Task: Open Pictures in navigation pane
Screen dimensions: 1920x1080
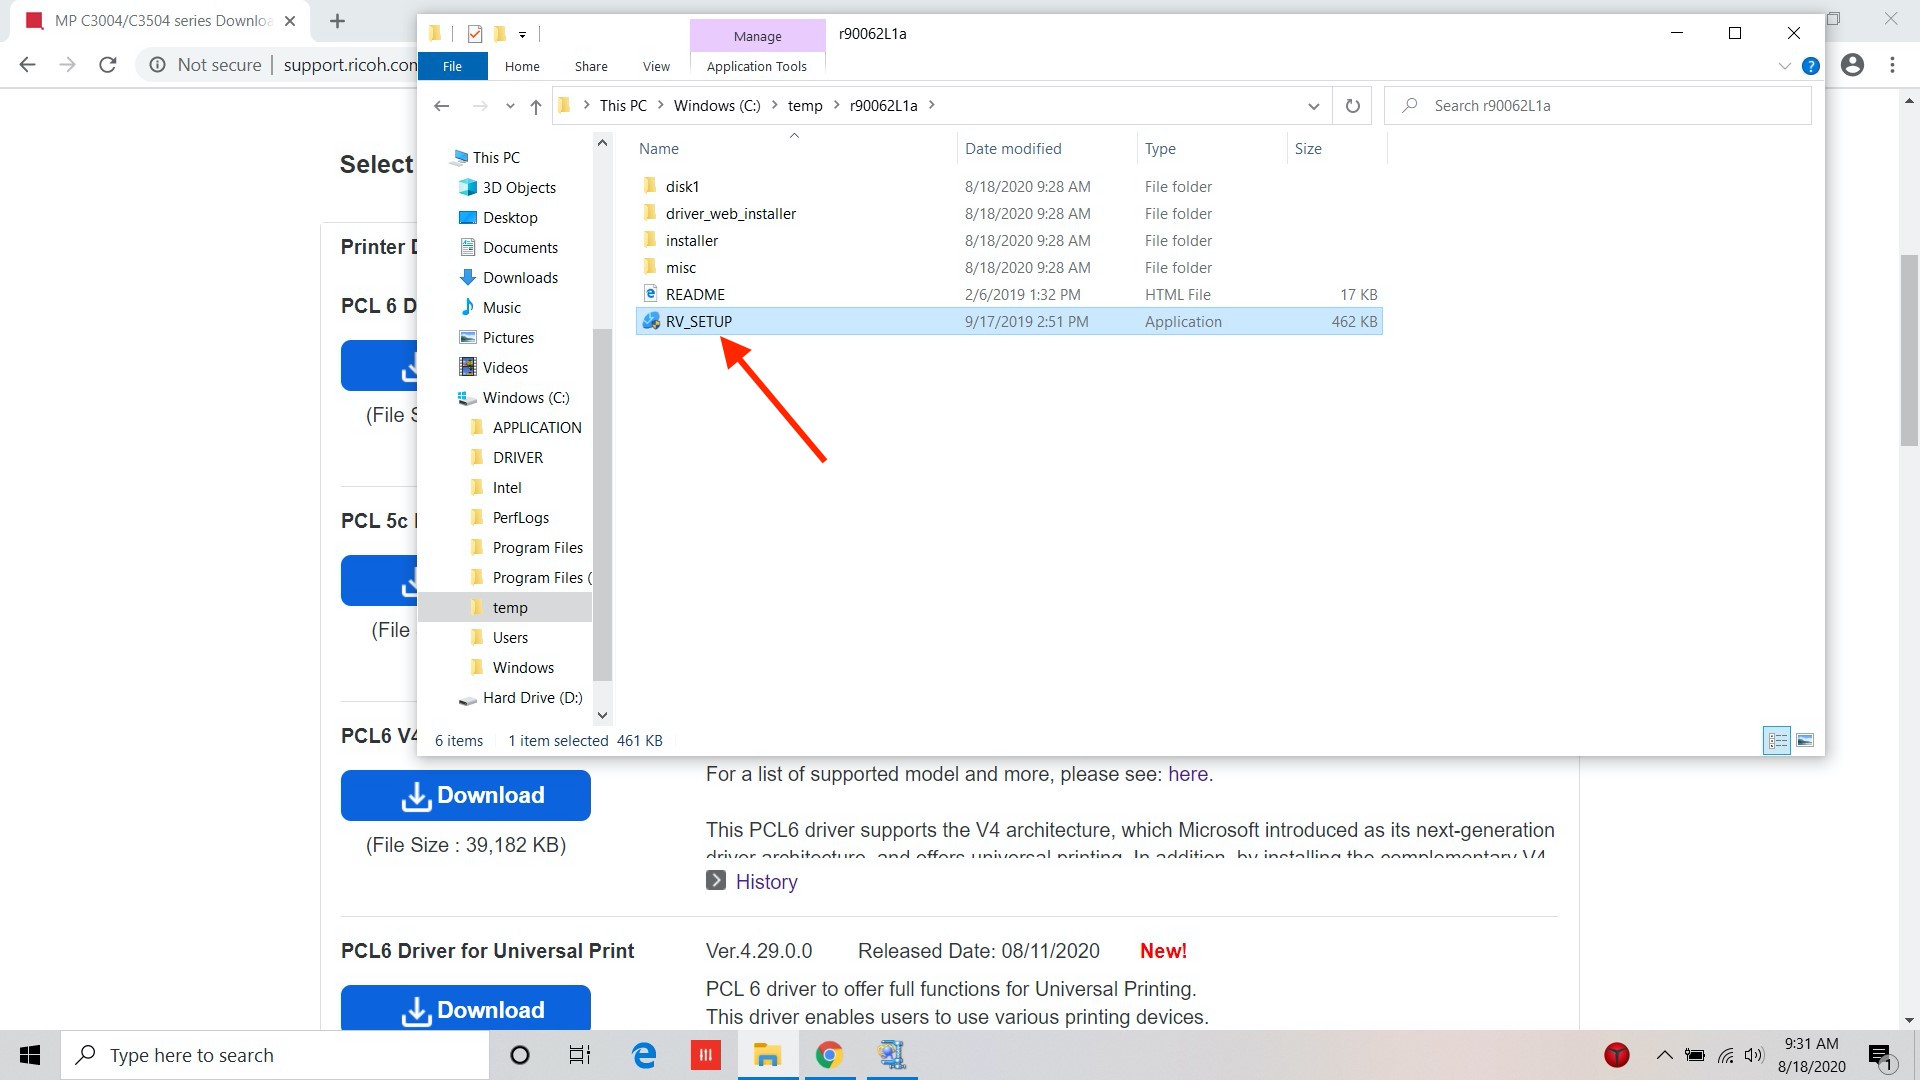Action: click(508, 337)
